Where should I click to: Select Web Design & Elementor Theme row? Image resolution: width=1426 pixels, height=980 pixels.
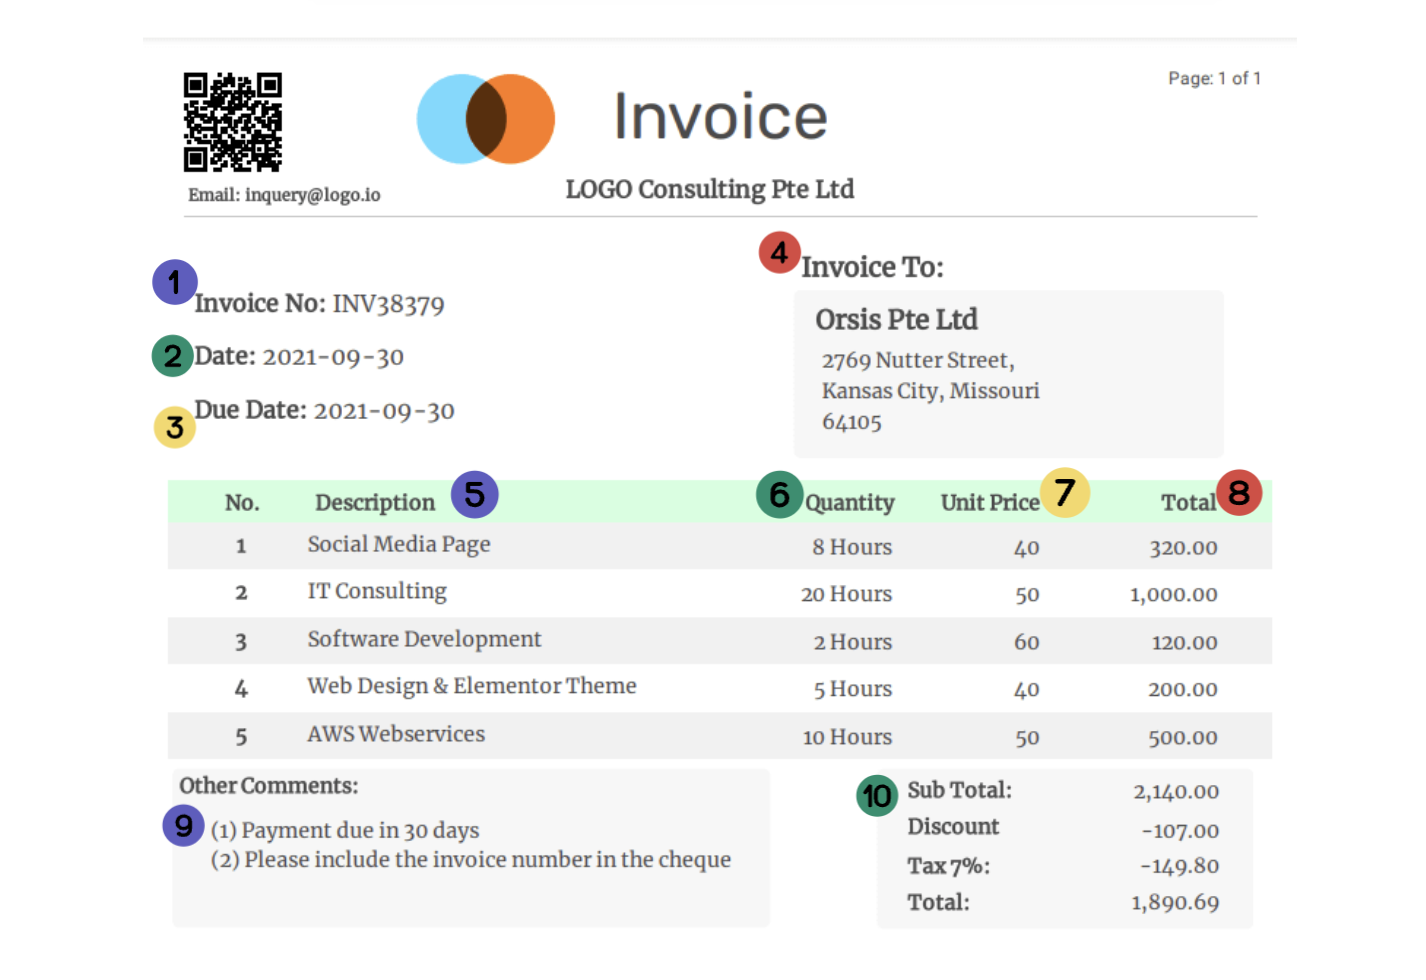720,688
